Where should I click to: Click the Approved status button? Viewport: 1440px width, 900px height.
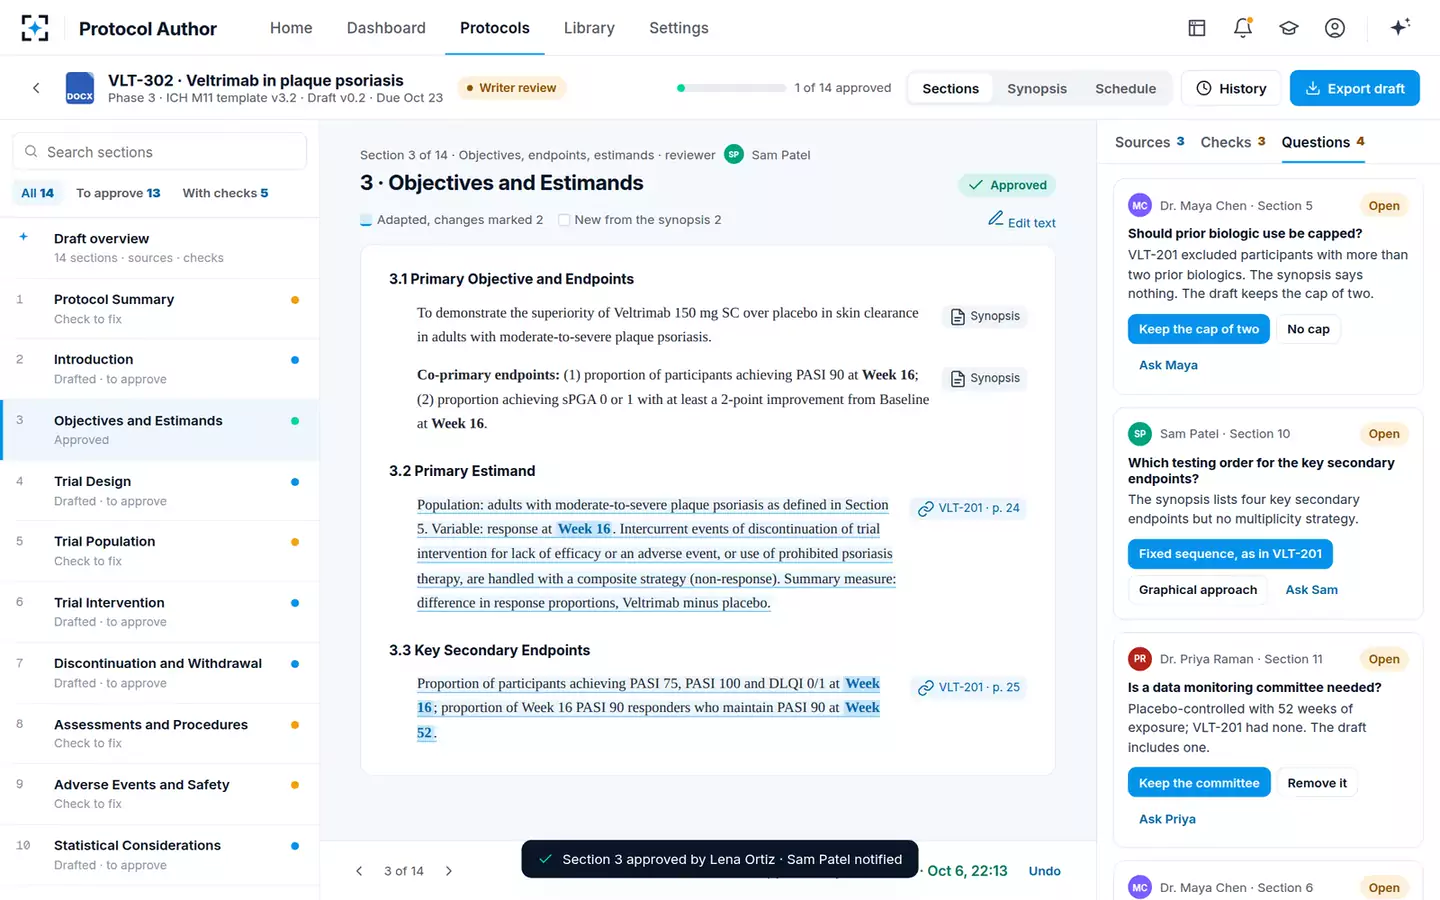(1007, 185)
